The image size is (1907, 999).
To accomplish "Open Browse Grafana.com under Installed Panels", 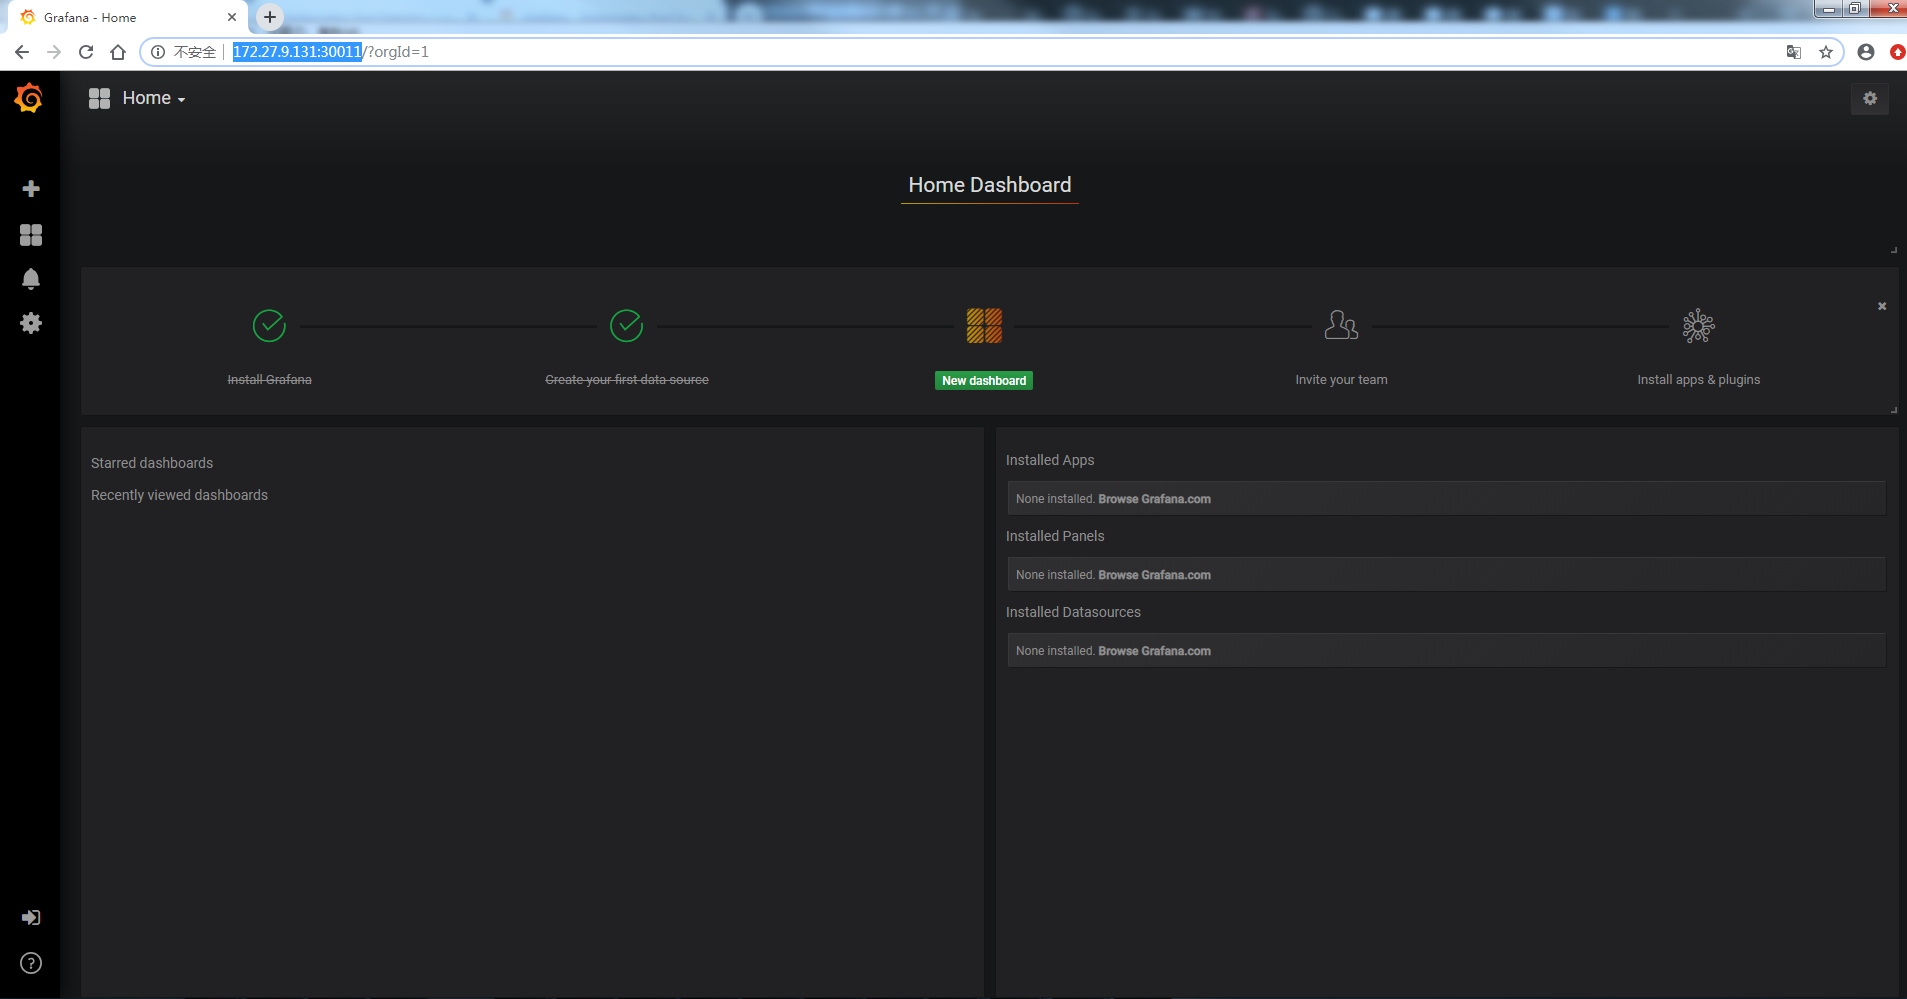I will coord(1154,575).
